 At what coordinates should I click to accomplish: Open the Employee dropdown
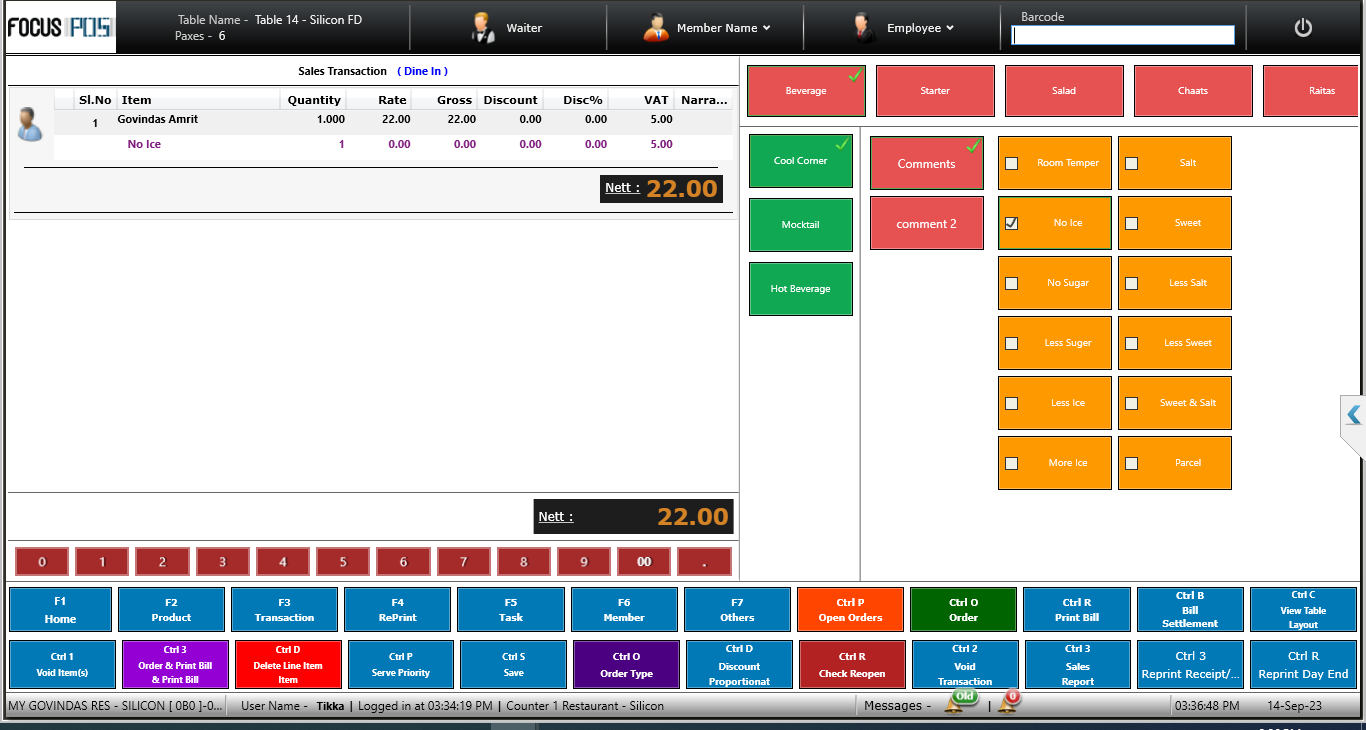point(949,28)
